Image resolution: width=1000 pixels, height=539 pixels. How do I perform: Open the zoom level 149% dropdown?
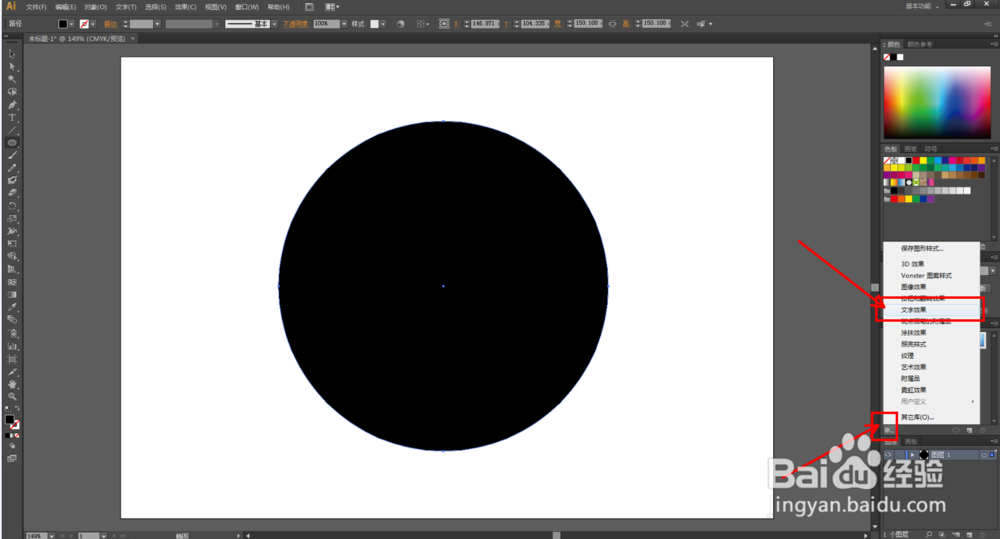point(52,536)
